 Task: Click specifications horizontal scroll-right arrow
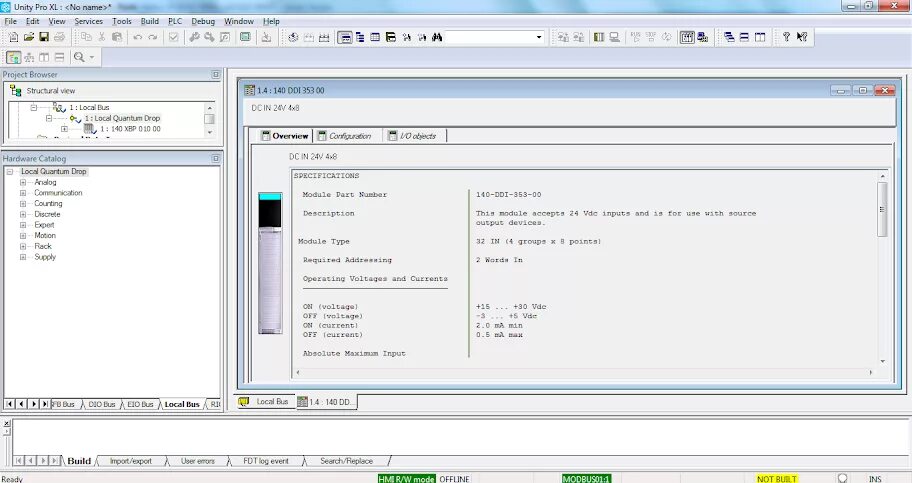[871, 372]
